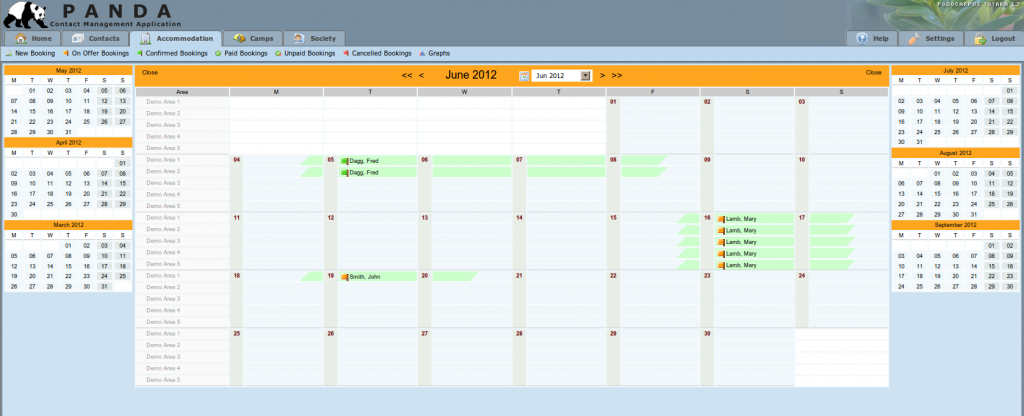Open Smith, John booking on June 19
Image resolution: width=1024 pixels, height=416 pixels.
364,276
